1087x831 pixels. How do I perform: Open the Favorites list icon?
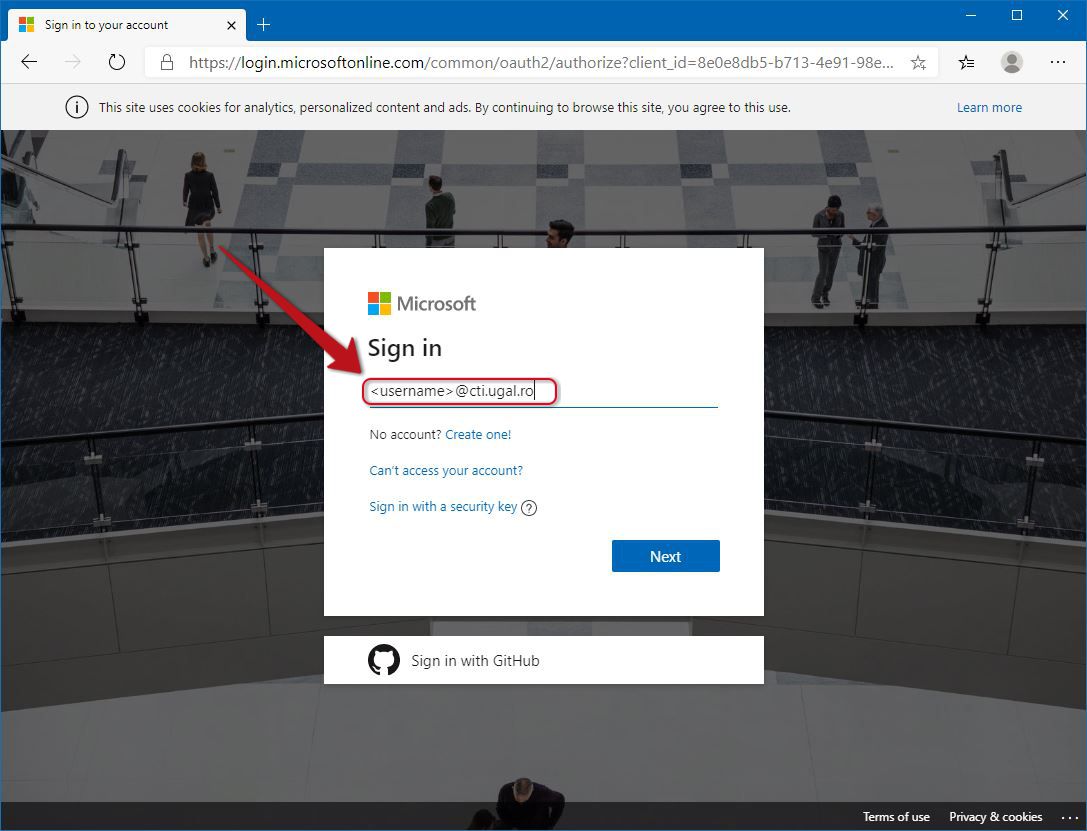tap(966, 63)
